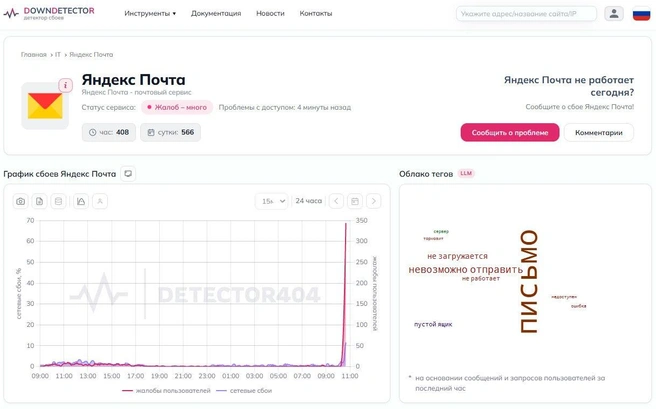Go to previous chart period arrow
The image size is (656, 409).
click(336, 202)
